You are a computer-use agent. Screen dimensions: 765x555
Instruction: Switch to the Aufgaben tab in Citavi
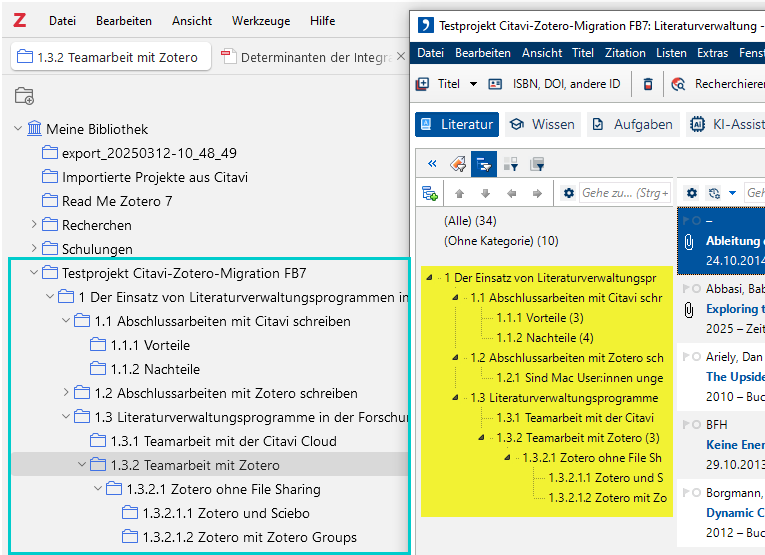(633, 124)
